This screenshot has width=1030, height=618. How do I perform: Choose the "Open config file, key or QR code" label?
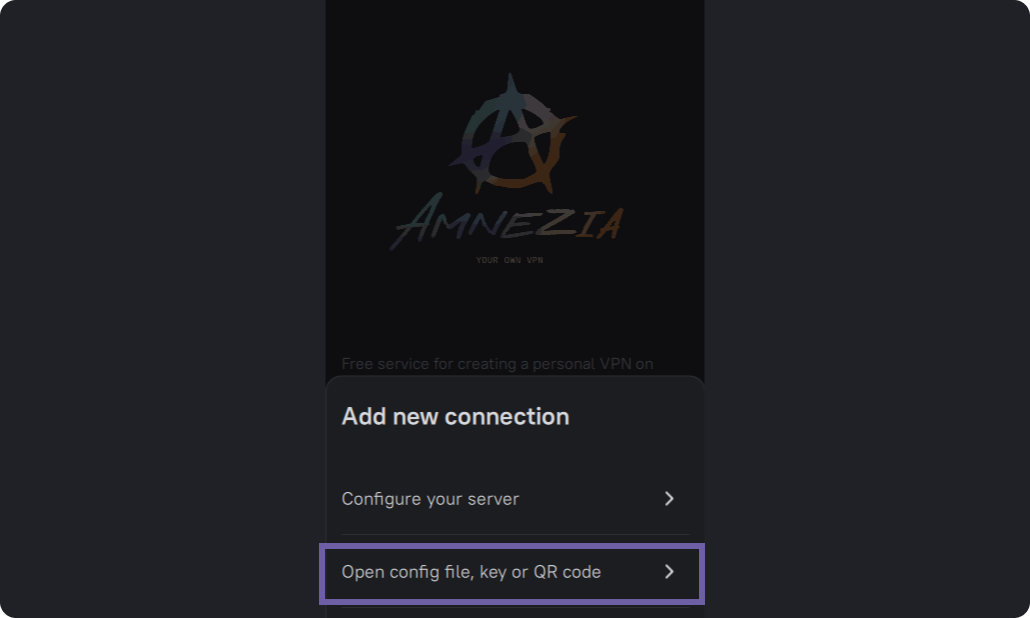[471, 572]
